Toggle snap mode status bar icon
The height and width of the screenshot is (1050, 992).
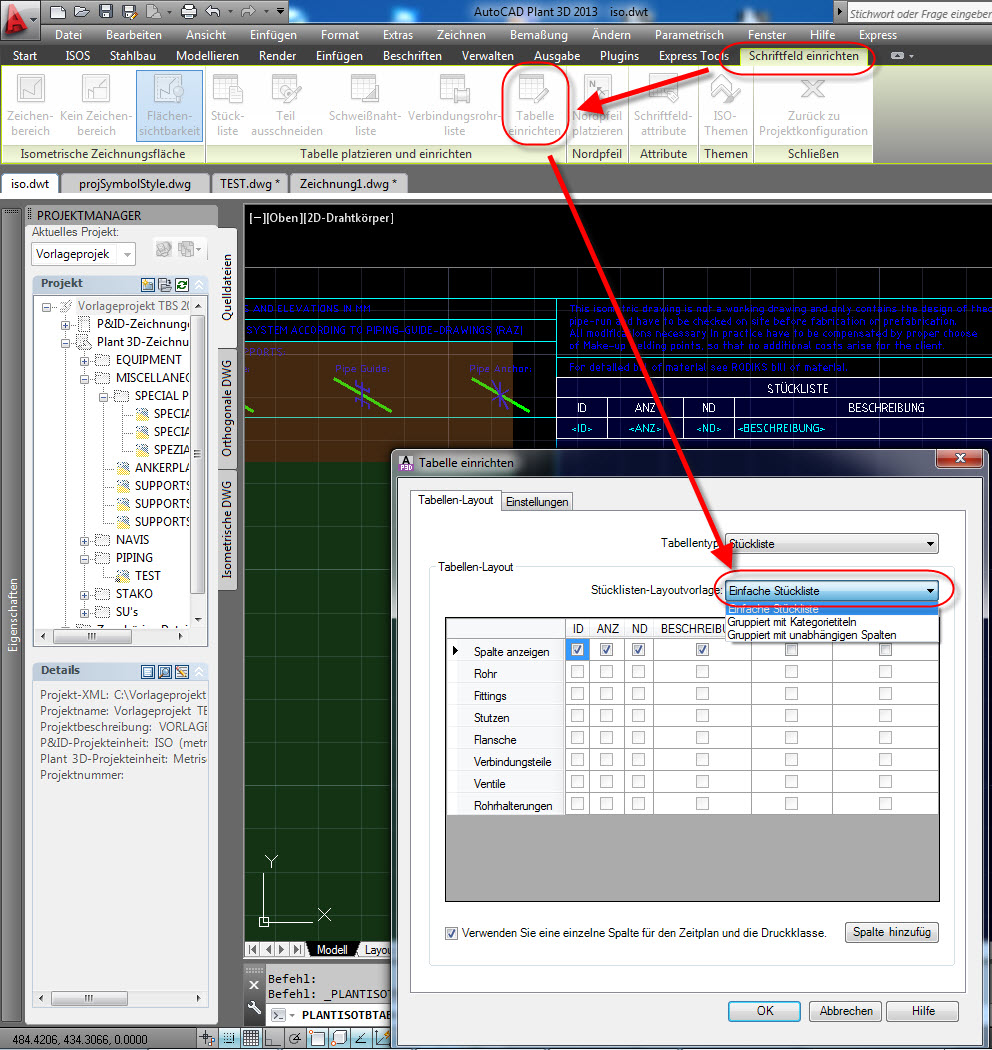click(x=229, y=1039)
